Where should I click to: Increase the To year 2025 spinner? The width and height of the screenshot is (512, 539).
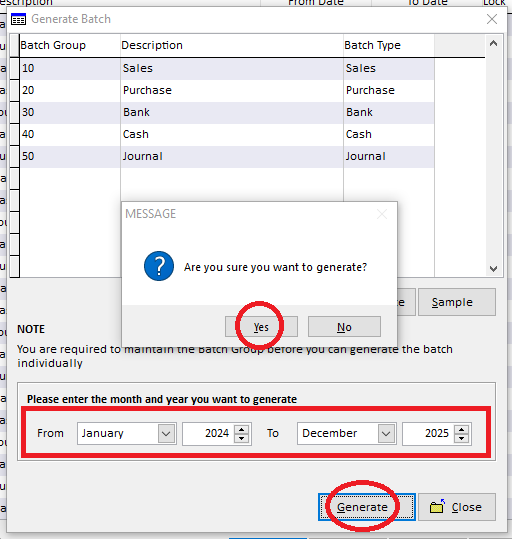pos(461,429)
